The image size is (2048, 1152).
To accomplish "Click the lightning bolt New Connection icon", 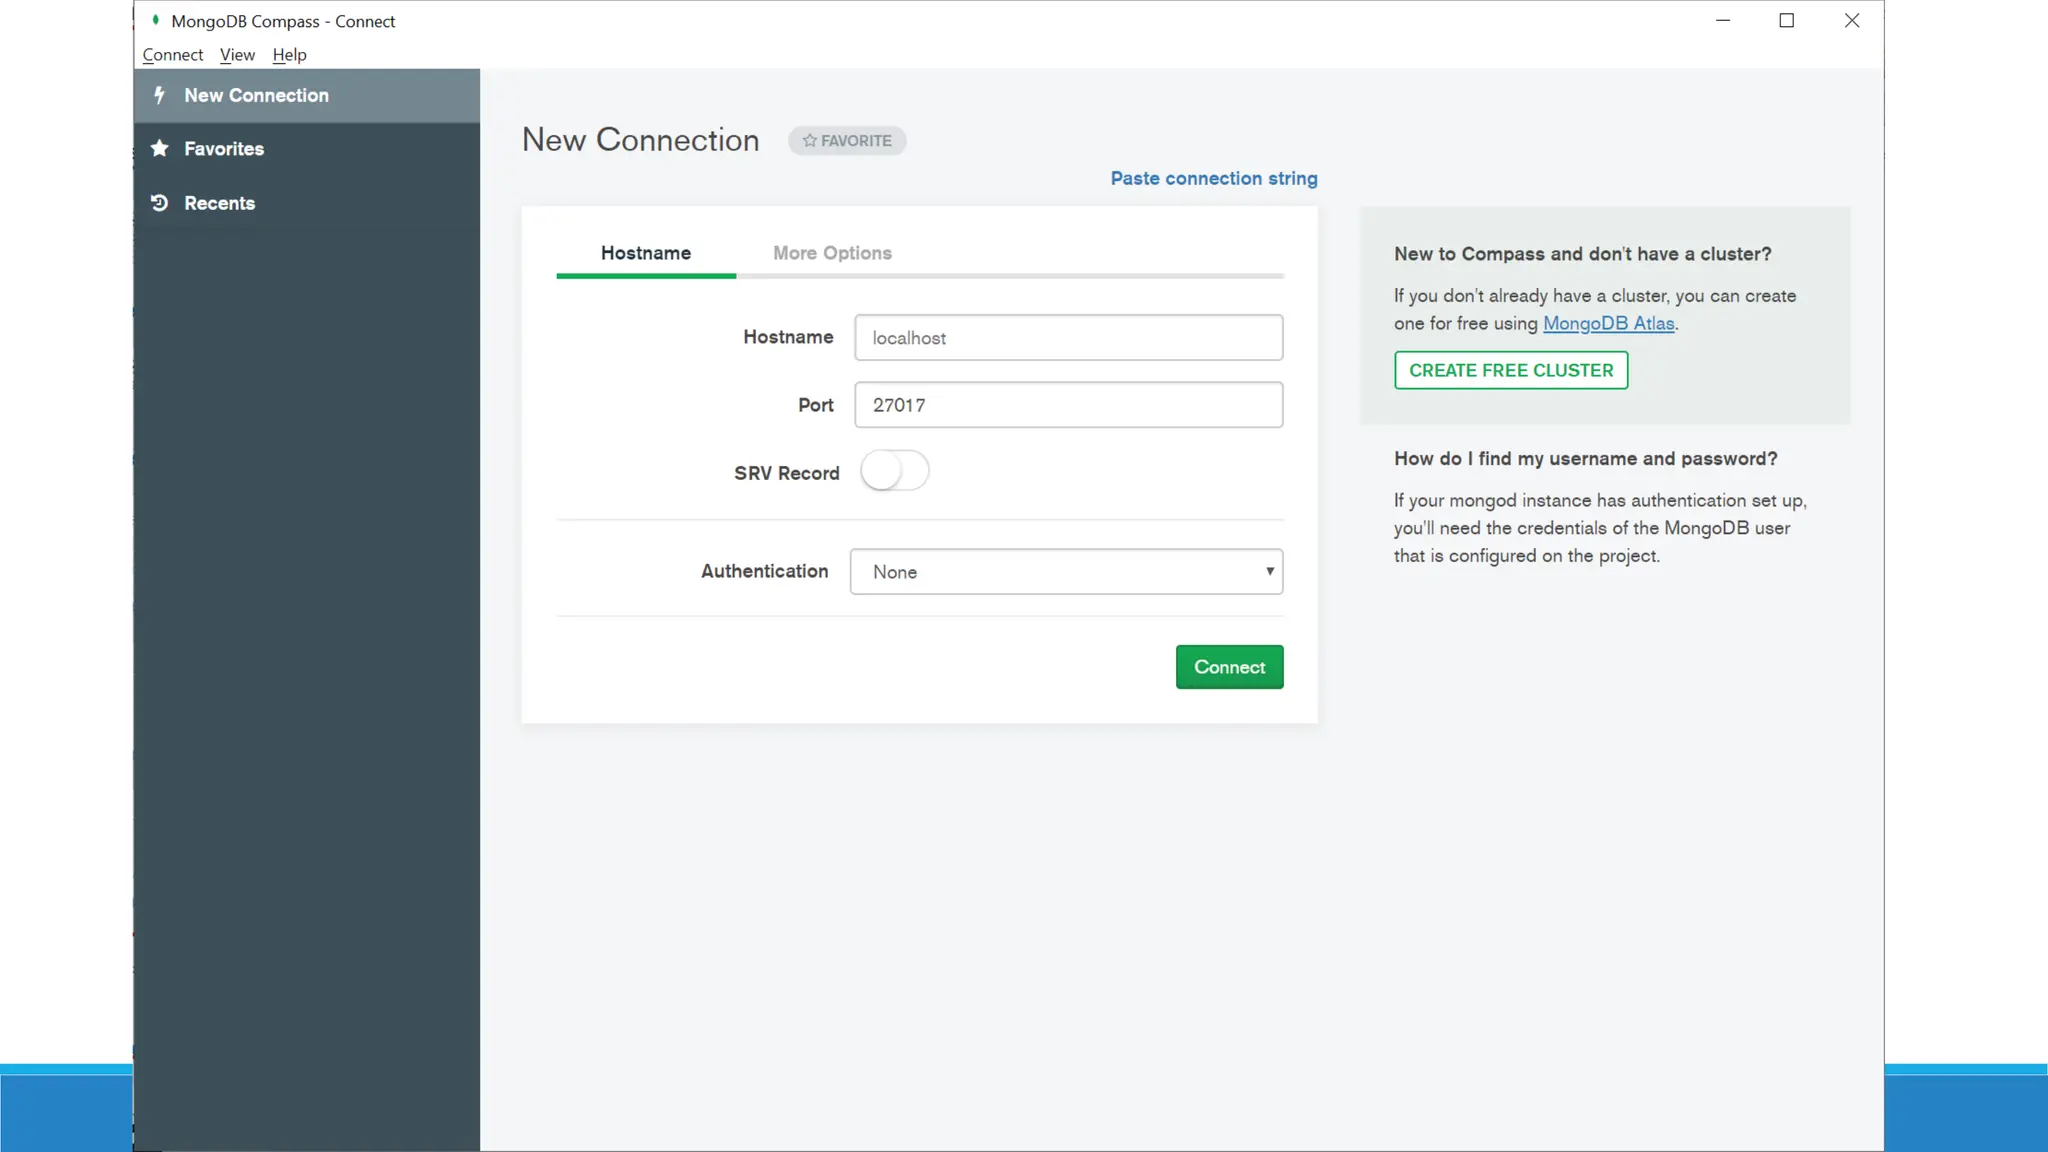I will (x=159, y=95).
